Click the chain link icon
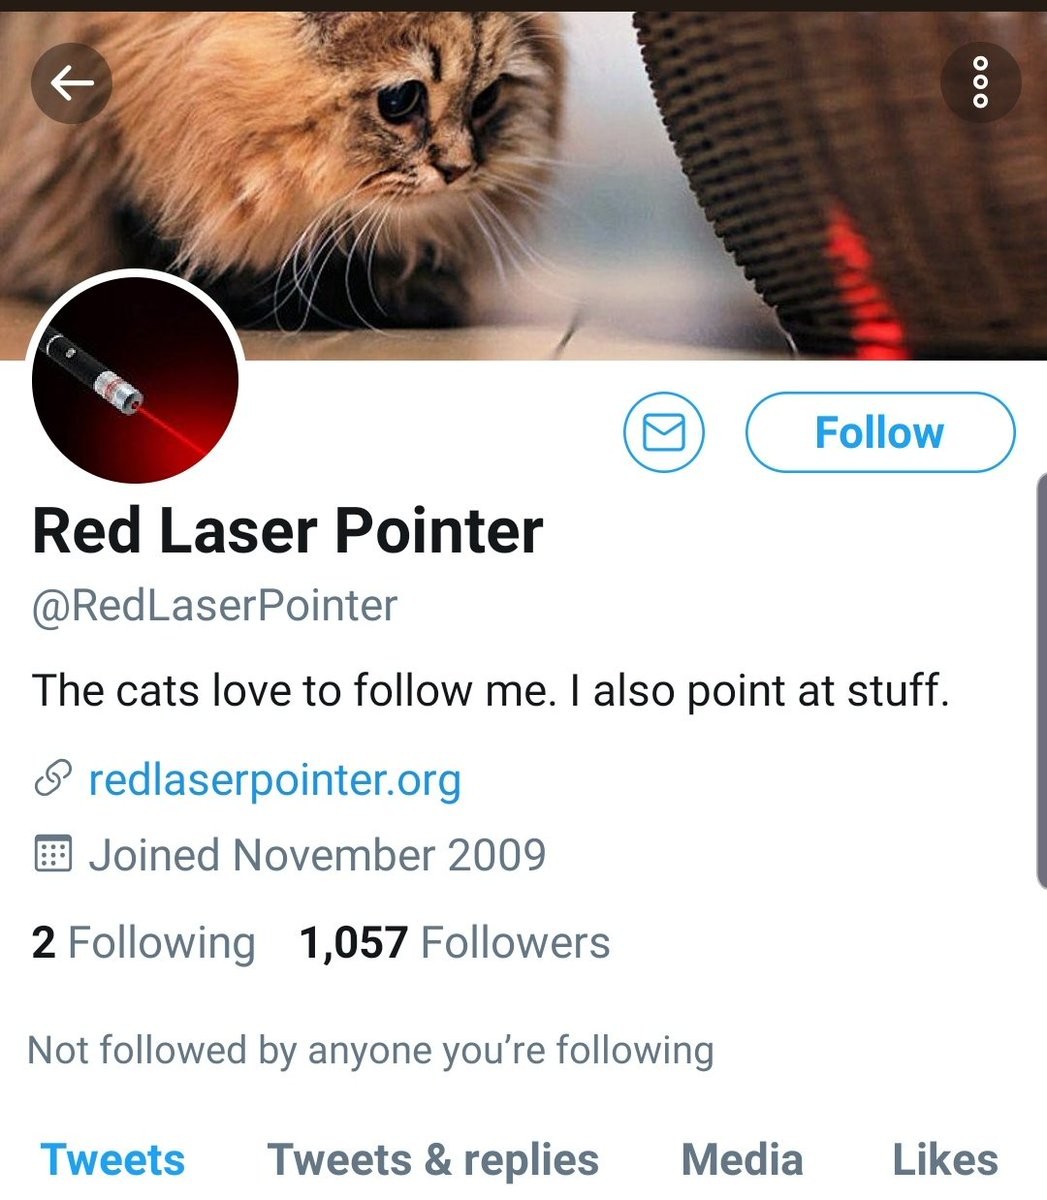Image resolution: width=1047 pixels, height=1200 pixels. coord(53,780)
